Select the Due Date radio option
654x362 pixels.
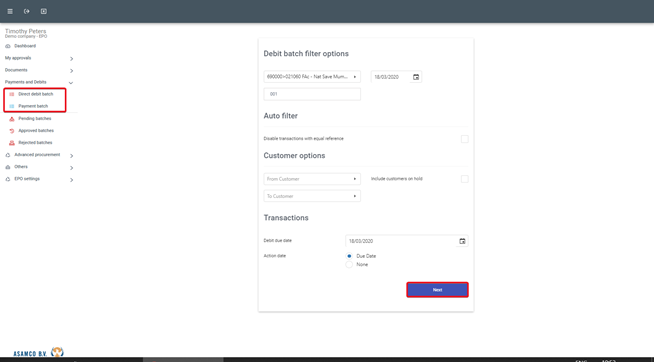349,256
